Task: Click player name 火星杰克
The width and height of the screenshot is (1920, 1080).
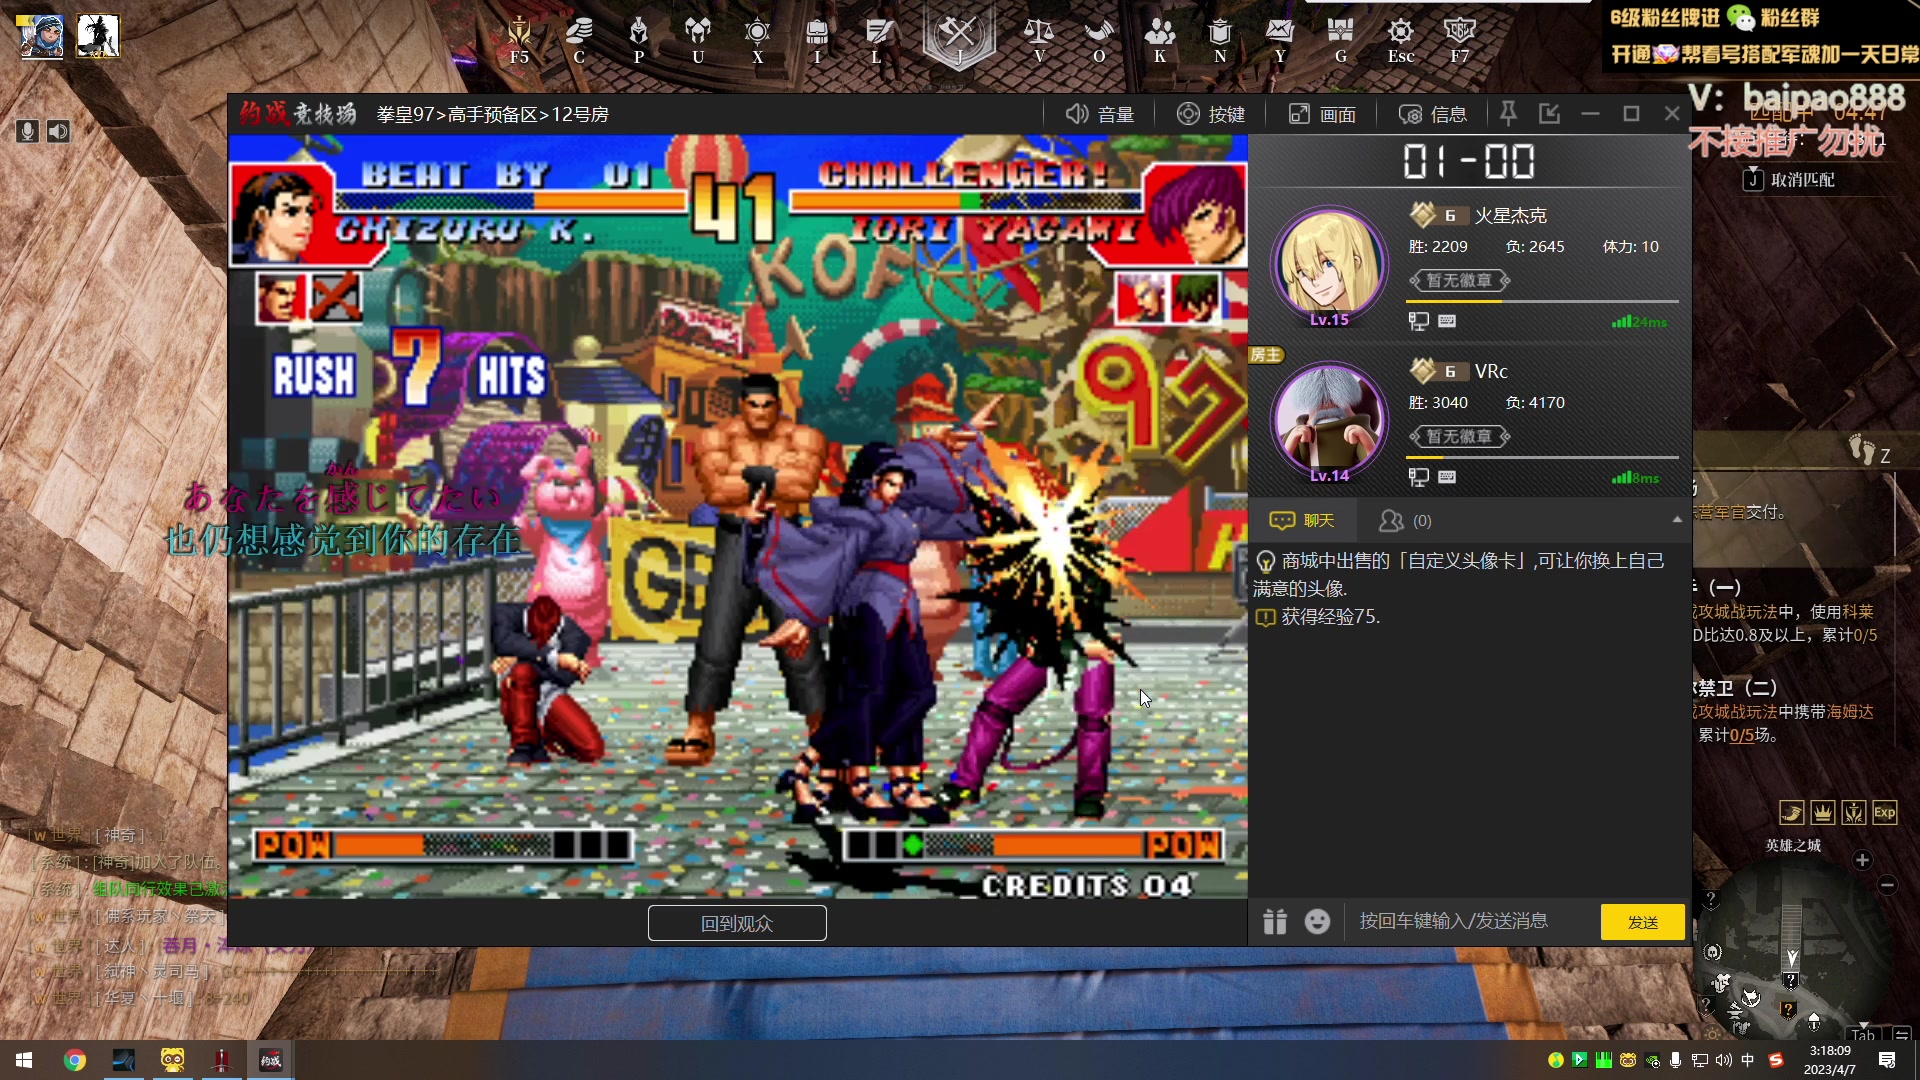Action: click(x=1510, y=215)
